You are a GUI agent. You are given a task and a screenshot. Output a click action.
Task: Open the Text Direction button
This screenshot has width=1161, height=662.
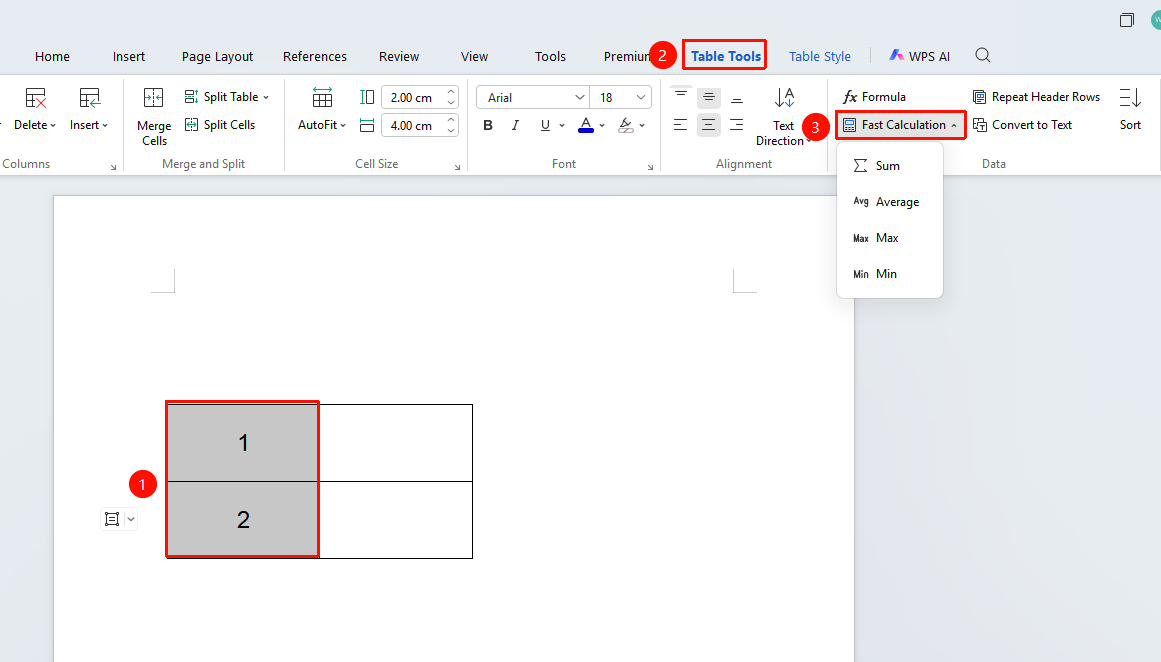coord(783,116)
